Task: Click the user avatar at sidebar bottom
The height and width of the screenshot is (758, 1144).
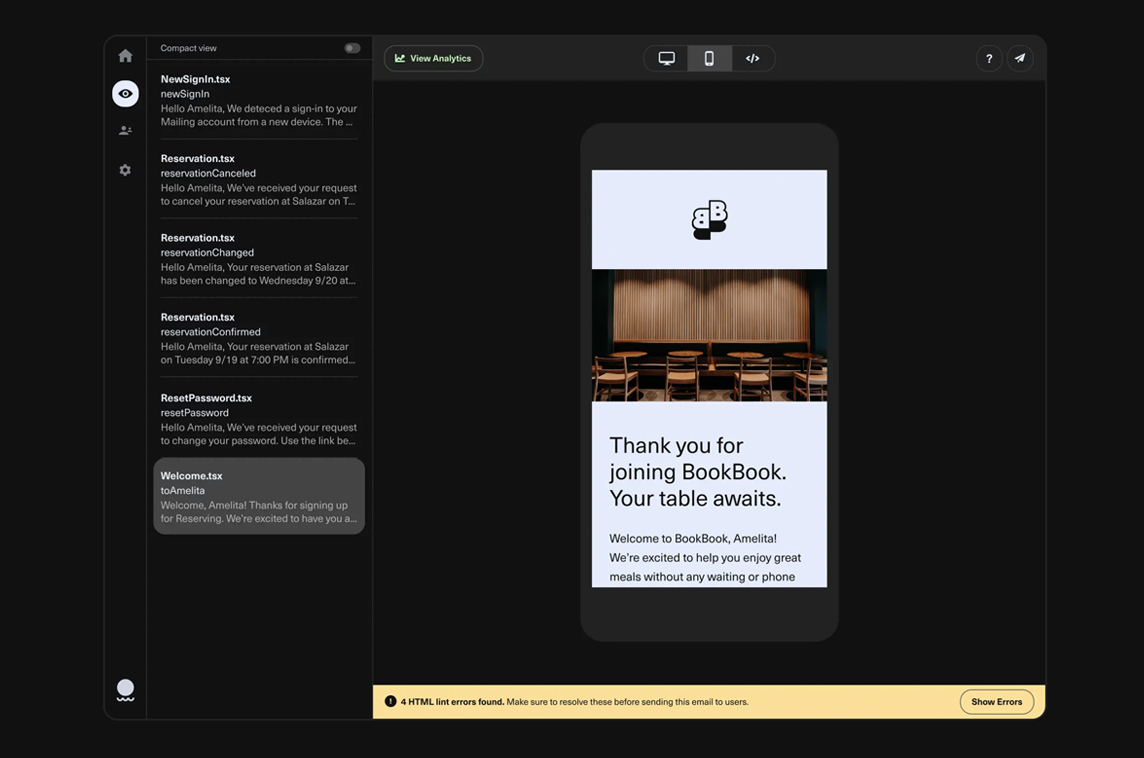Action: pos(125,689)
